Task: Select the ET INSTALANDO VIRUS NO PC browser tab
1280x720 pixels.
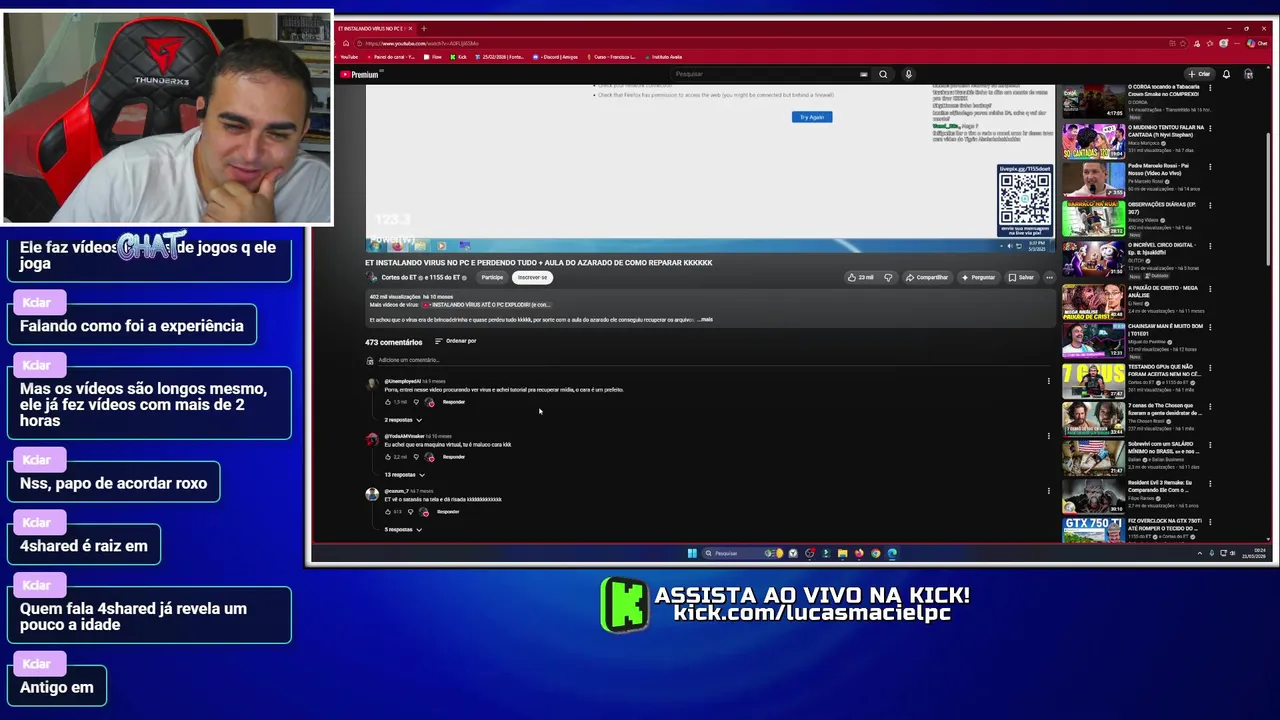Action: pyautogui.click(x=374, y=28)
